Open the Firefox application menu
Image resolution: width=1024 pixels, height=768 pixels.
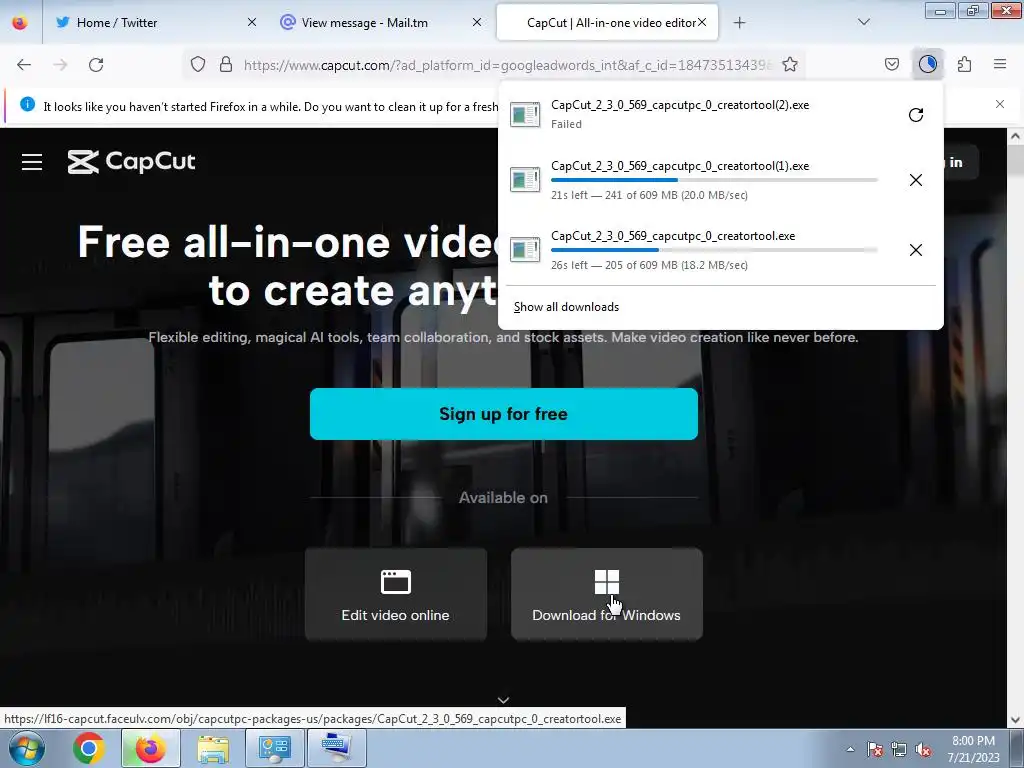[x=1000, y=64]
